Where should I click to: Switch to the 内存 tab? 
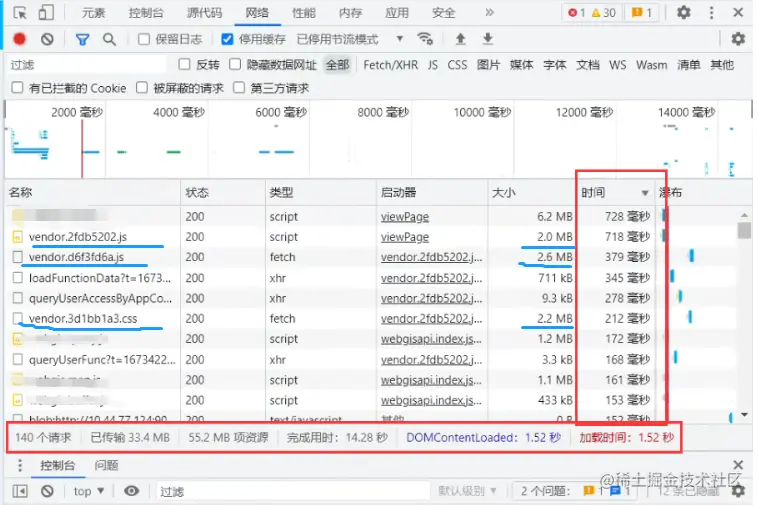pos(350,13)
